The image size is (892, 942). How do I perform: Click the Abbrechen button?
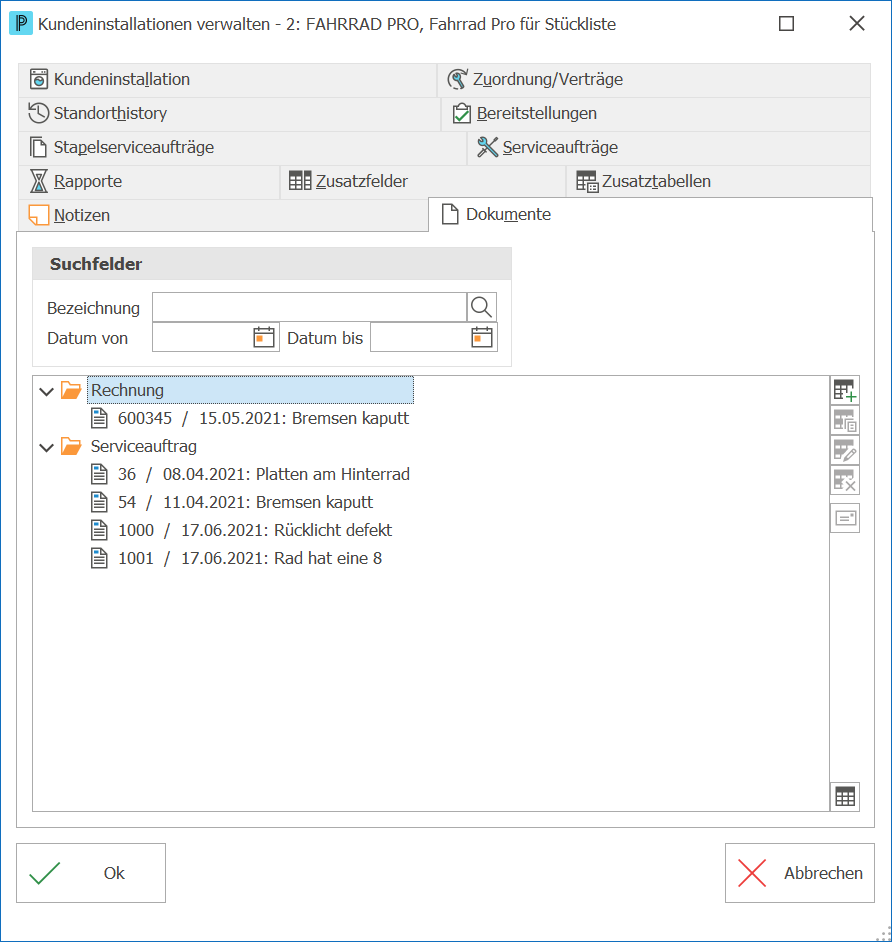tap(799, 873)
